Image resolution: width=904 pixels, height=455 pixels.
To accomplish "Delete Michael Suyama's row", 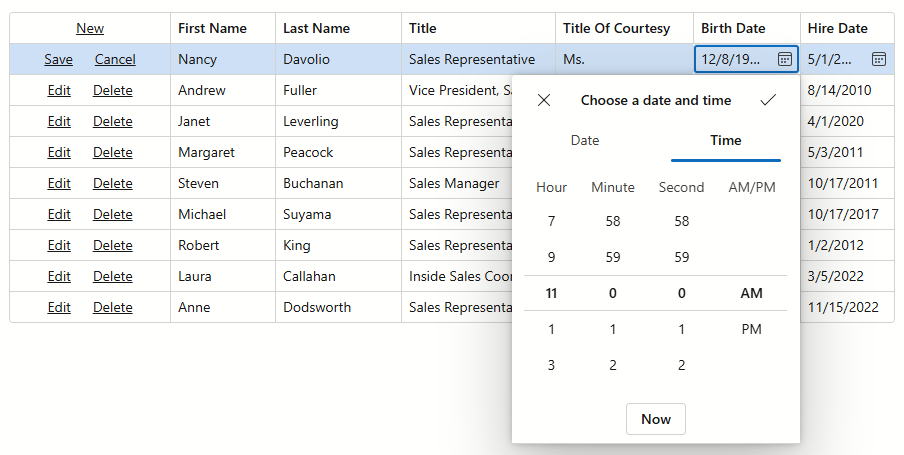I will pyautogui.click(x=112, y=215).
